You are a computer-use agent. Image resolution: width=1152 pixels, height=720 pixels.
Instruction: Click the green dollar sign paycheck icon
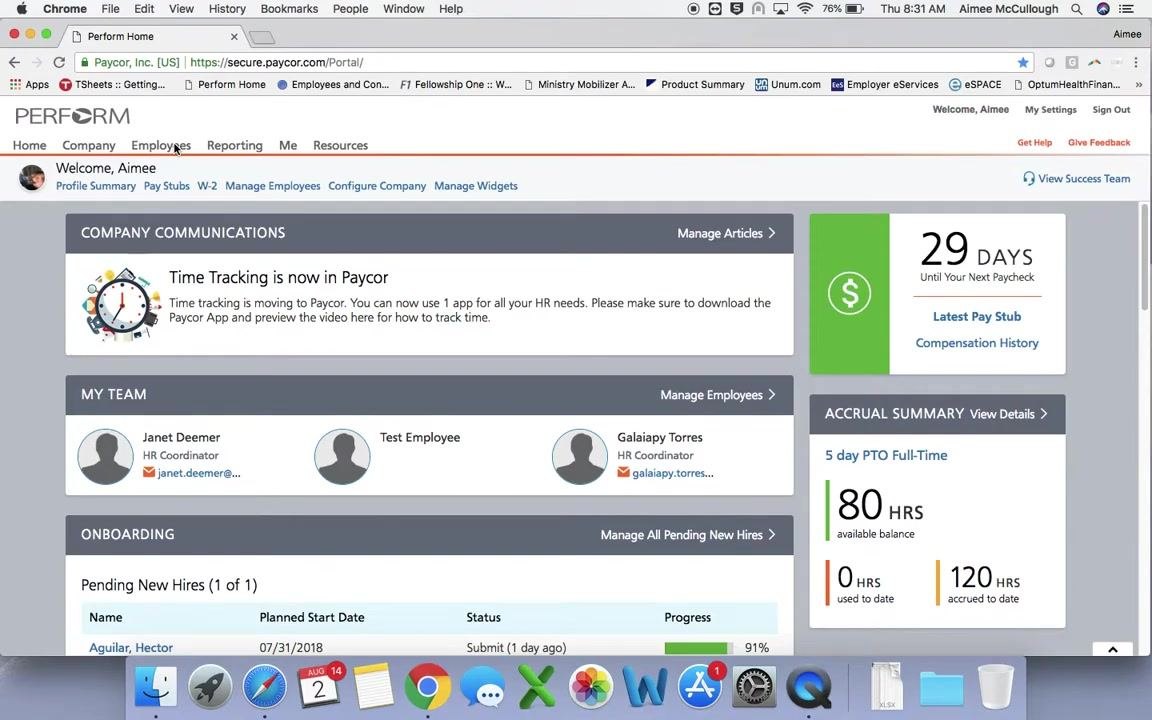tap(849, 293)
